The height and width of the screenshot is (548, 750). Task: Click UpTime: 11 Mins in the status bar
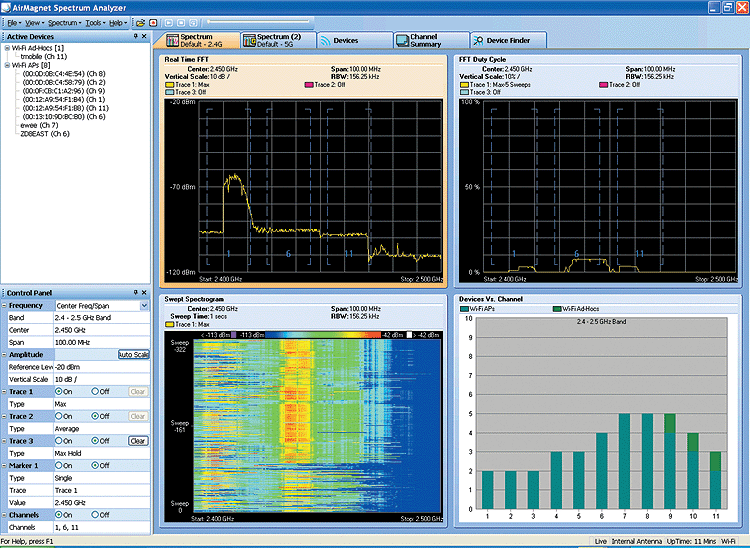pyautogui.click(x=691, y=541)
